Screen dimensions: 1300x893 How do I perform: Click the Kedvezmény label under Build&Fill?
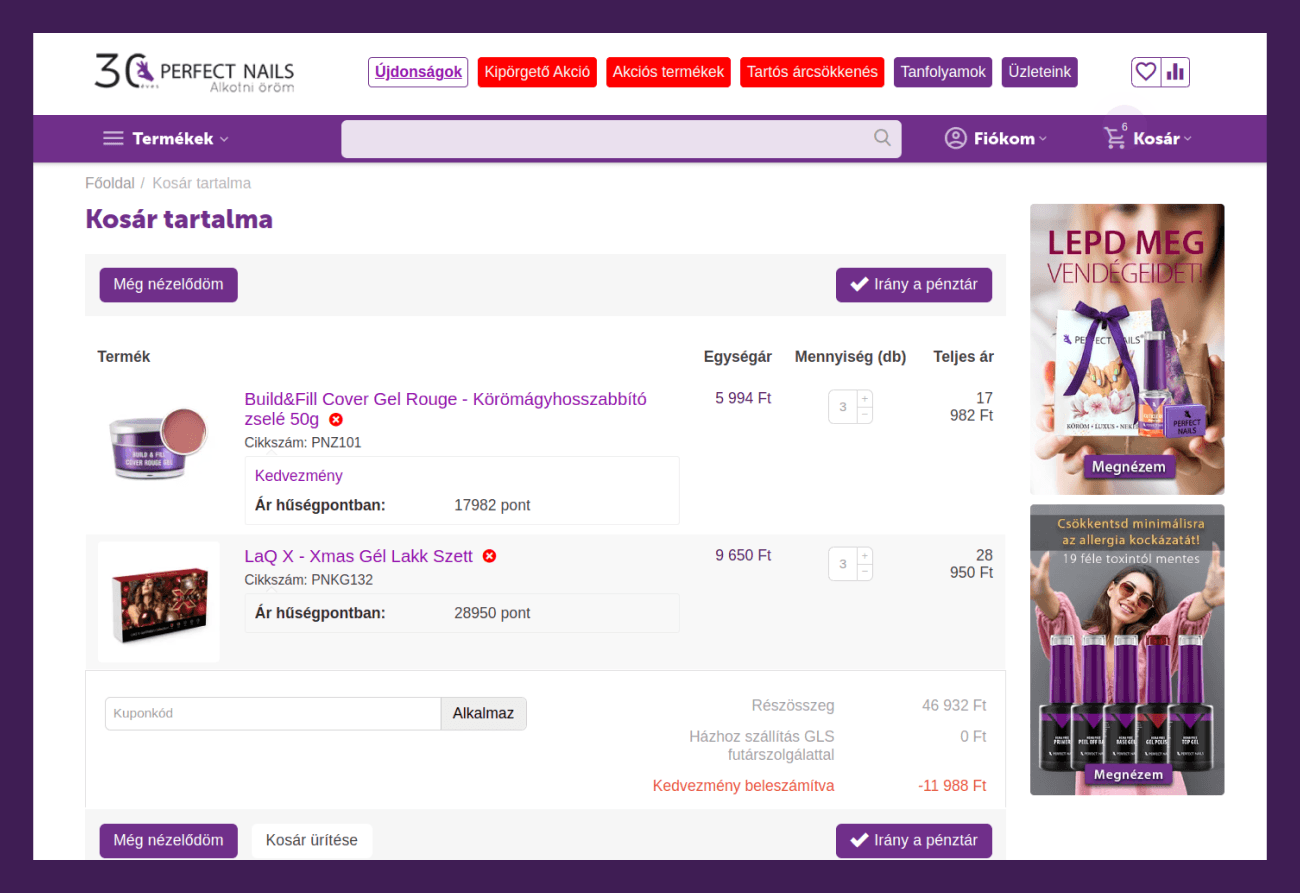[299, 476]
